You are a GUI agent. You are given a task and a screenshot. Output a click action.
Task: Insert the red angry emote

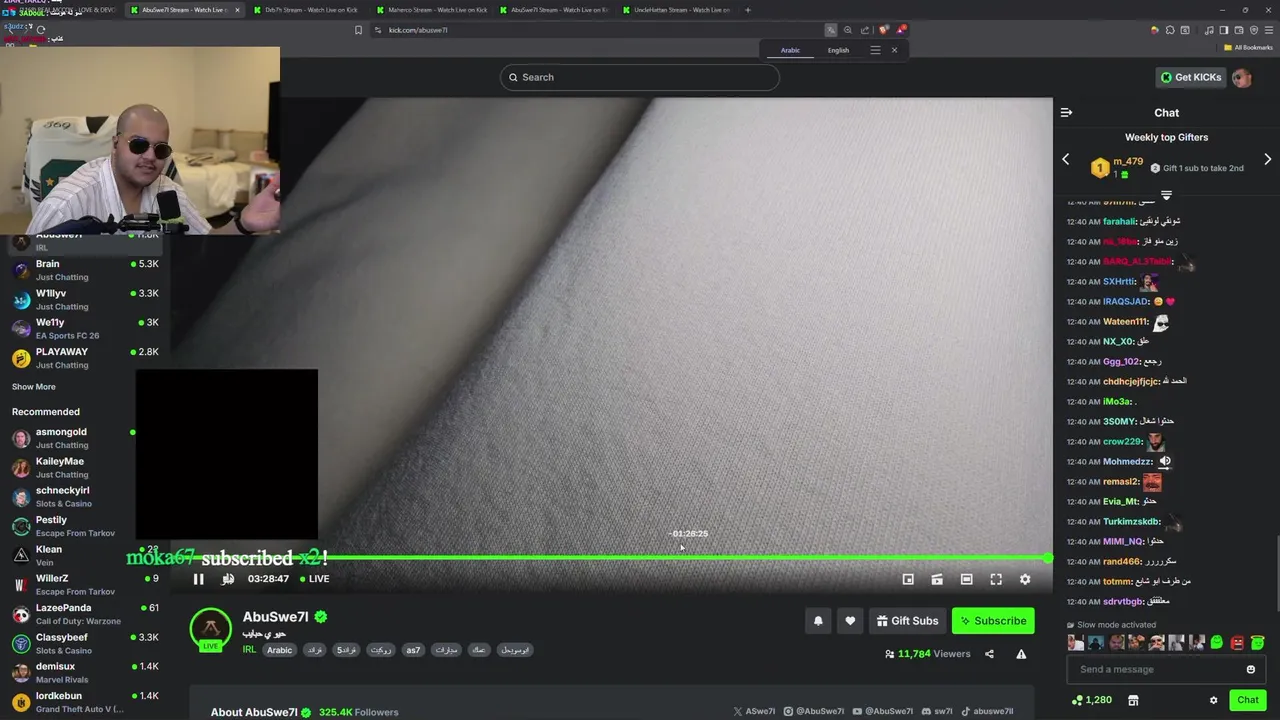click(x=1237, y=643)
